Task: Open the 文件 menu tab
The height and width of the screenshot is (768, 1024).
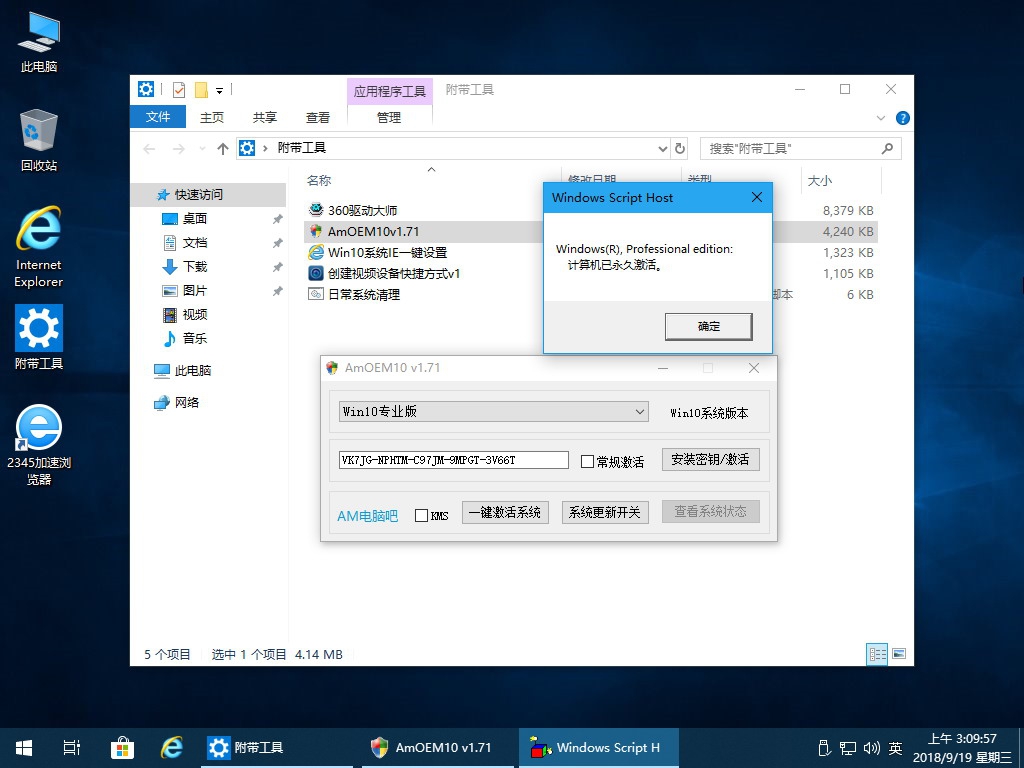Action: pyautogui.click(x=158, y=117)
